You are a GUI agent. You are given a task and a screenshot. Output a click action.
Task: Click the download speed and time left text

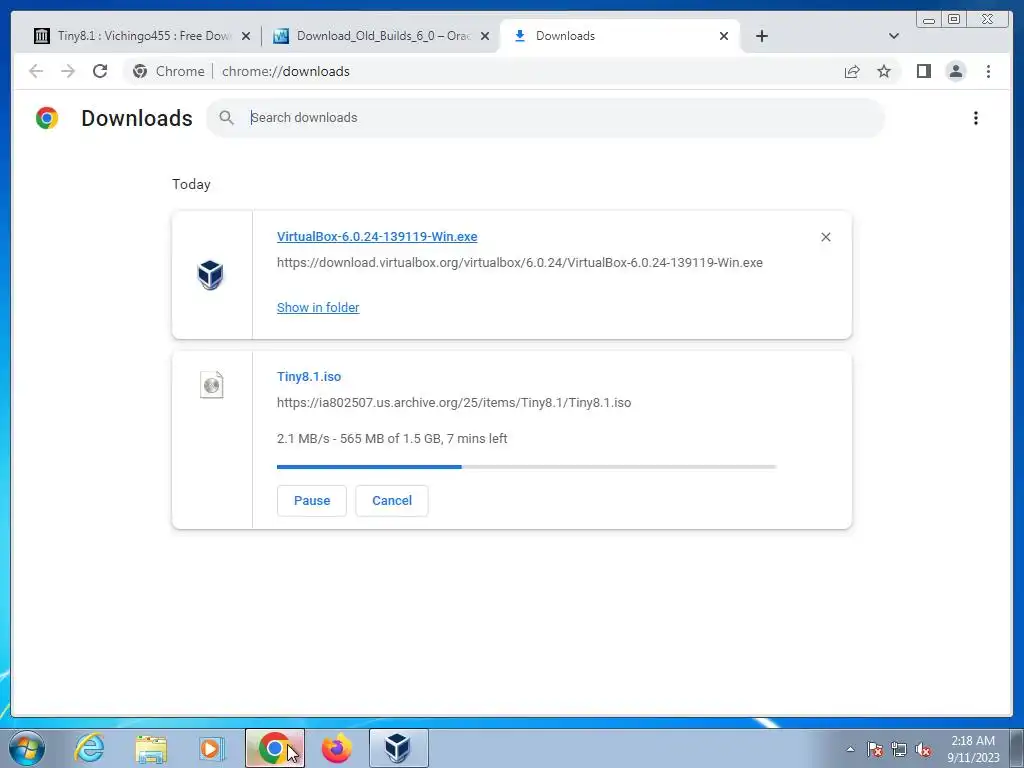coord(392,439)
